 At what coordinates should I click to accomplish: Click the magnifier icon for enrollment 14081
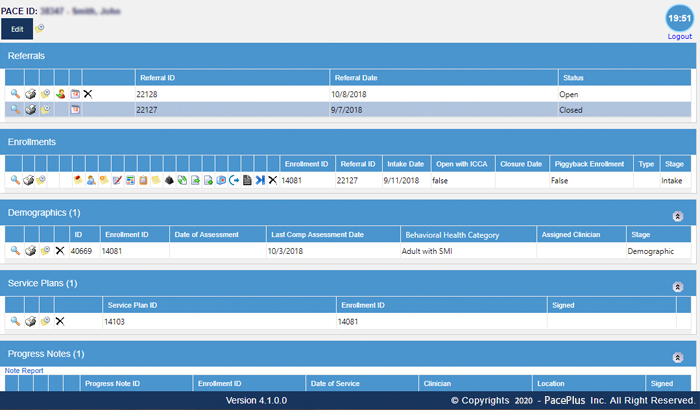tap(15, 180)
